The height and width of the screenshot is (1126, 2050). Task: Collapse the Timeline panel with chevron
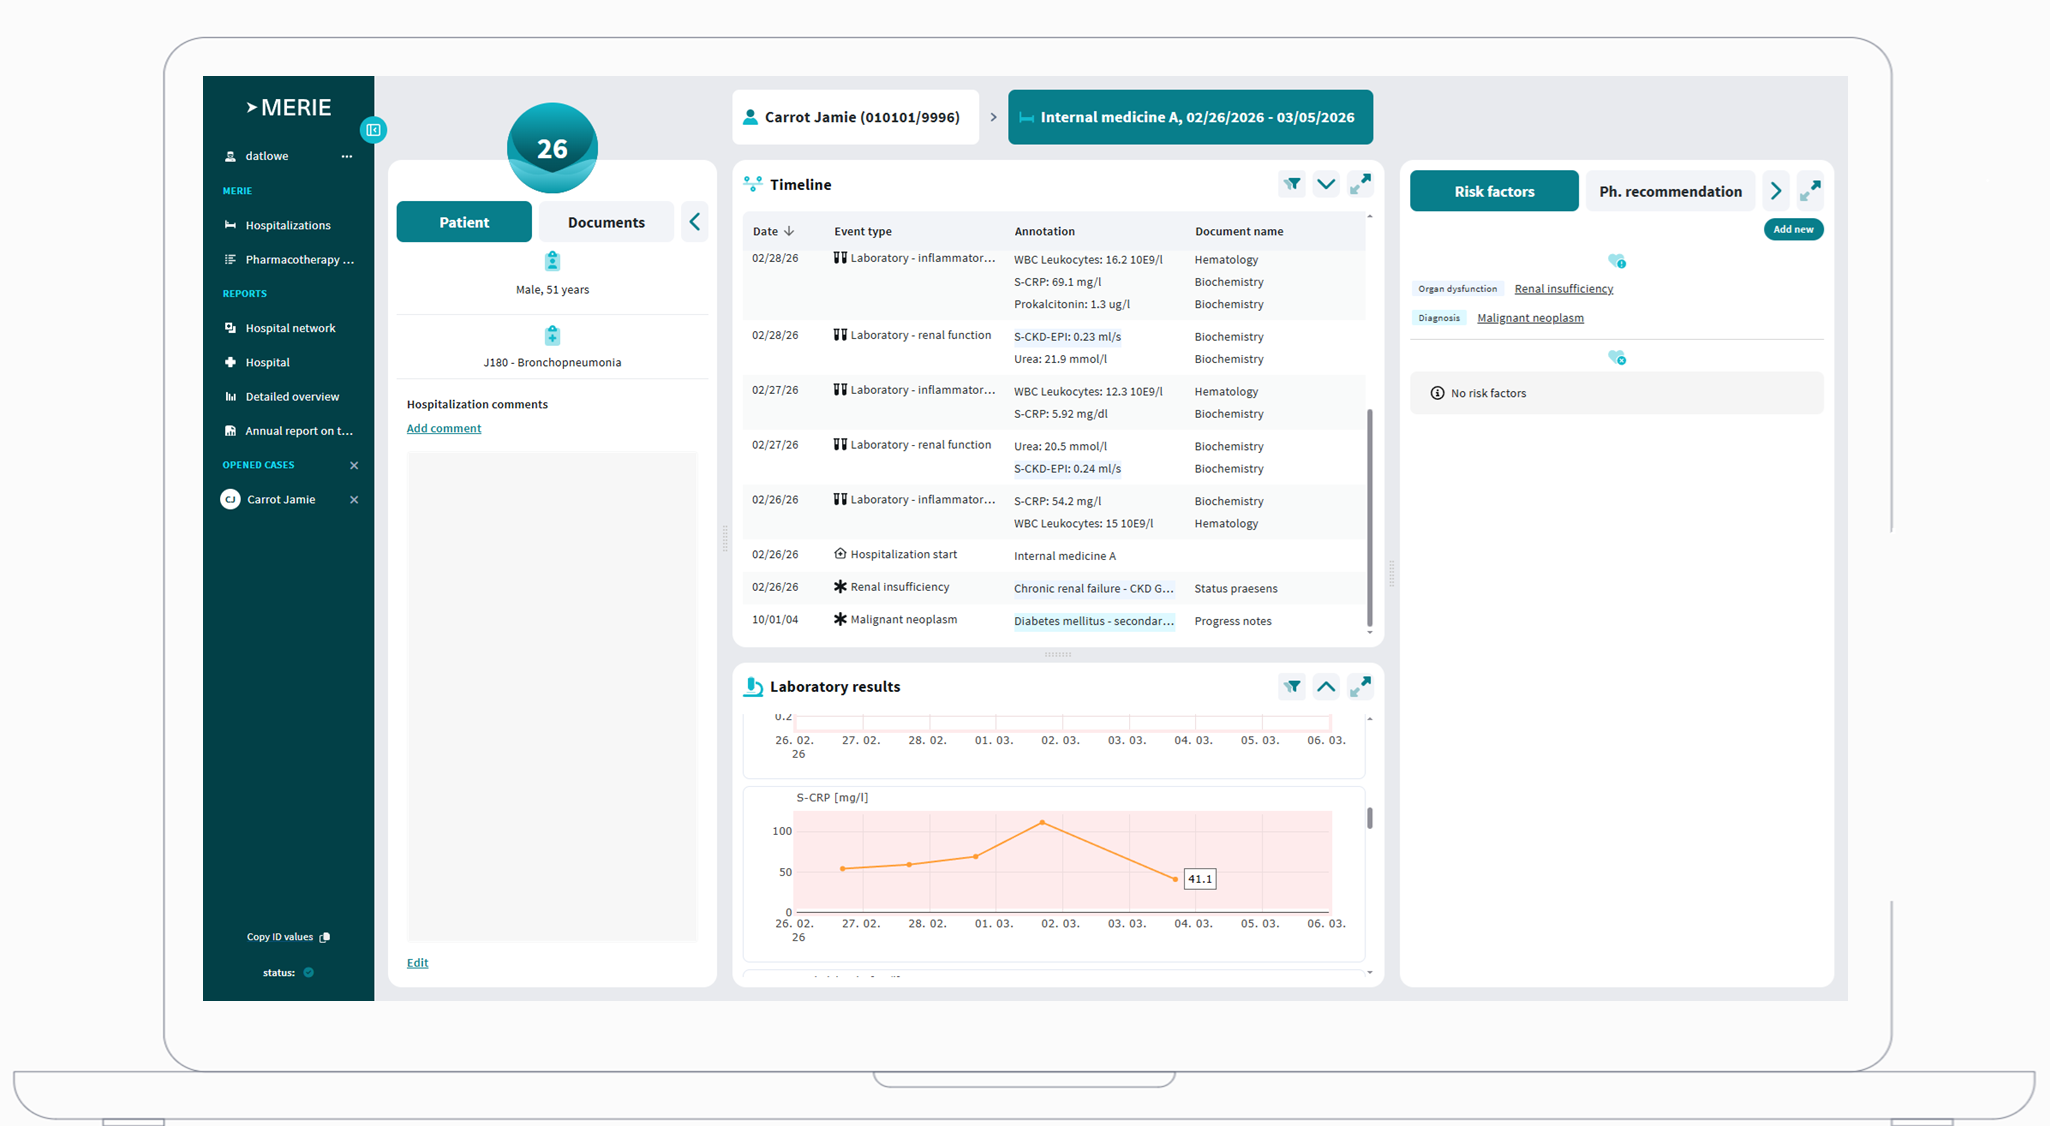coord(1326,184)
